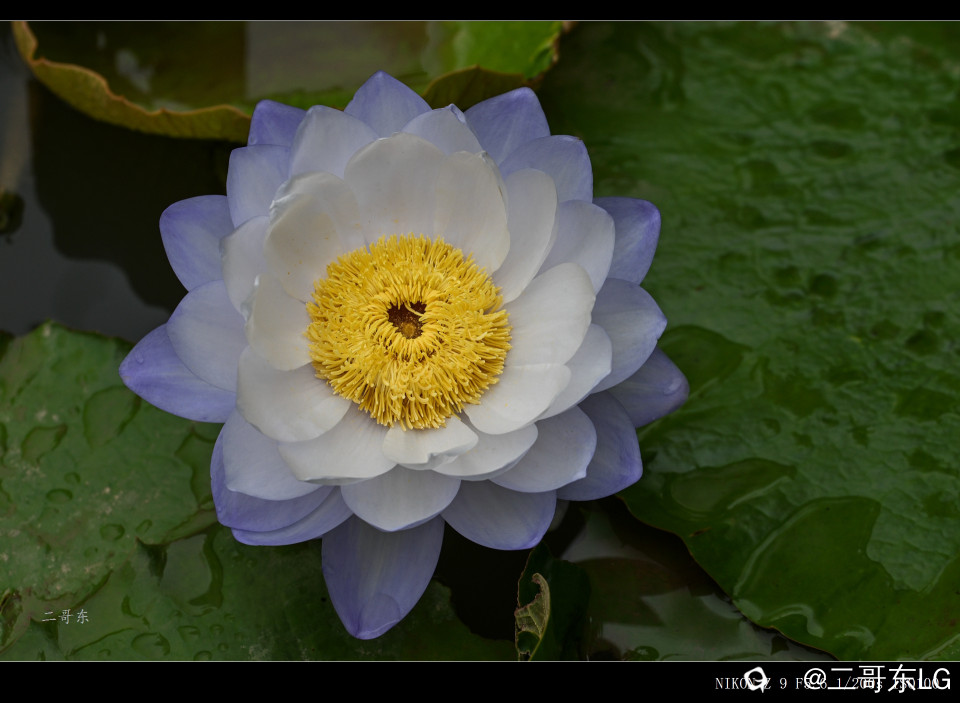Click the black top border bar
The height and width of the screenshot is (703, 960).
(480, 10)
